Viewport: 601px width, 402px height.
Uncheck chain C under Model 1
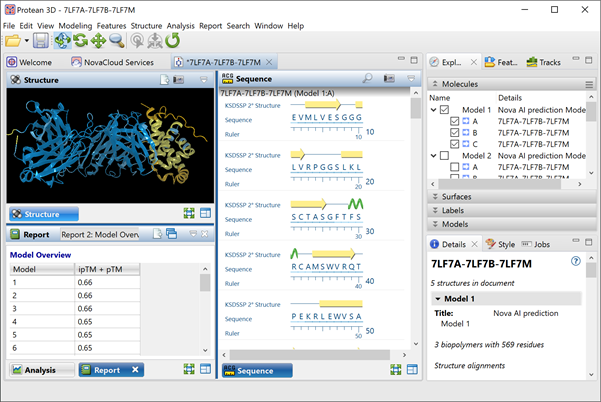tap(455, 144)
